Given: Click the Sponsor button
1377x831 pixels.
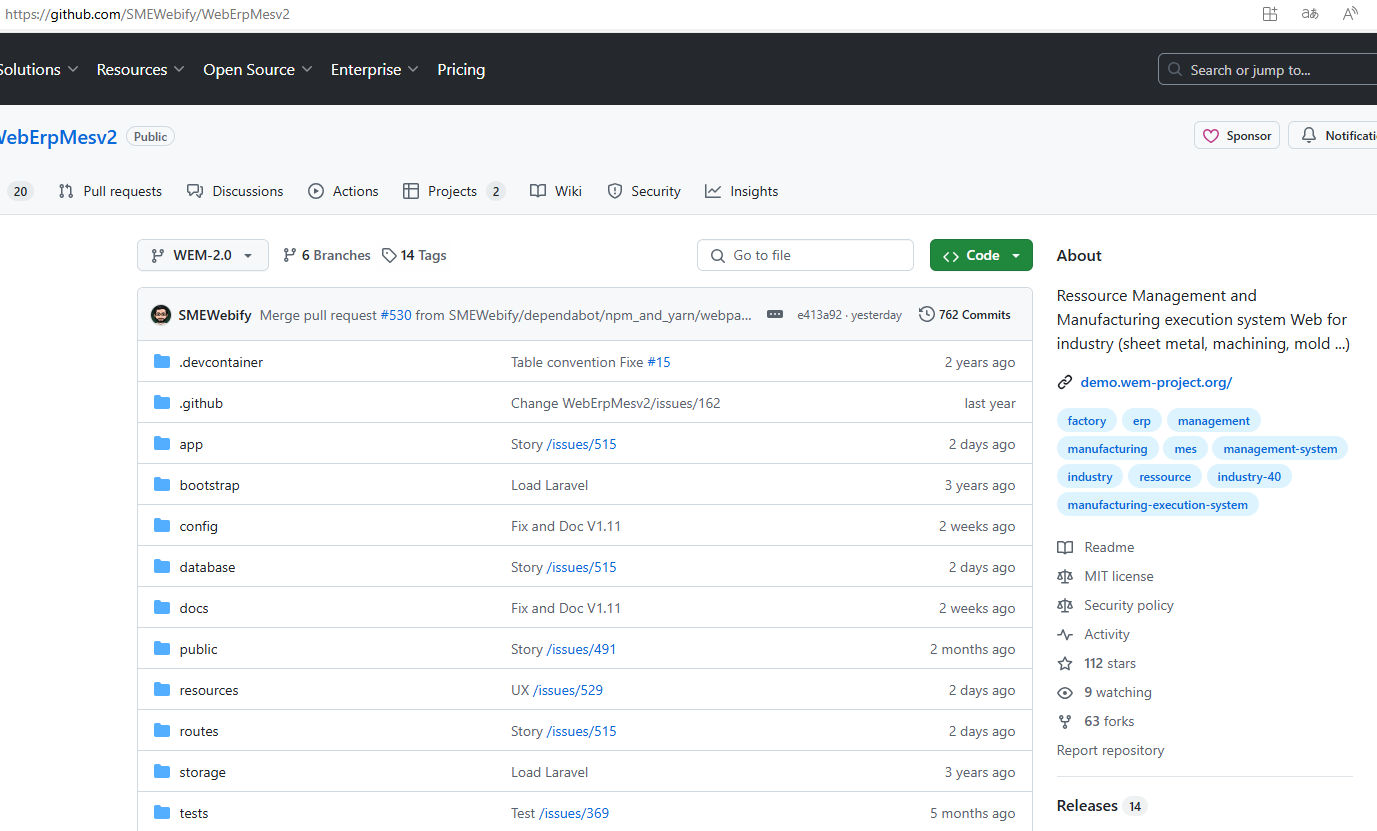Looking at the screenshot, I should click(1237, 136).
